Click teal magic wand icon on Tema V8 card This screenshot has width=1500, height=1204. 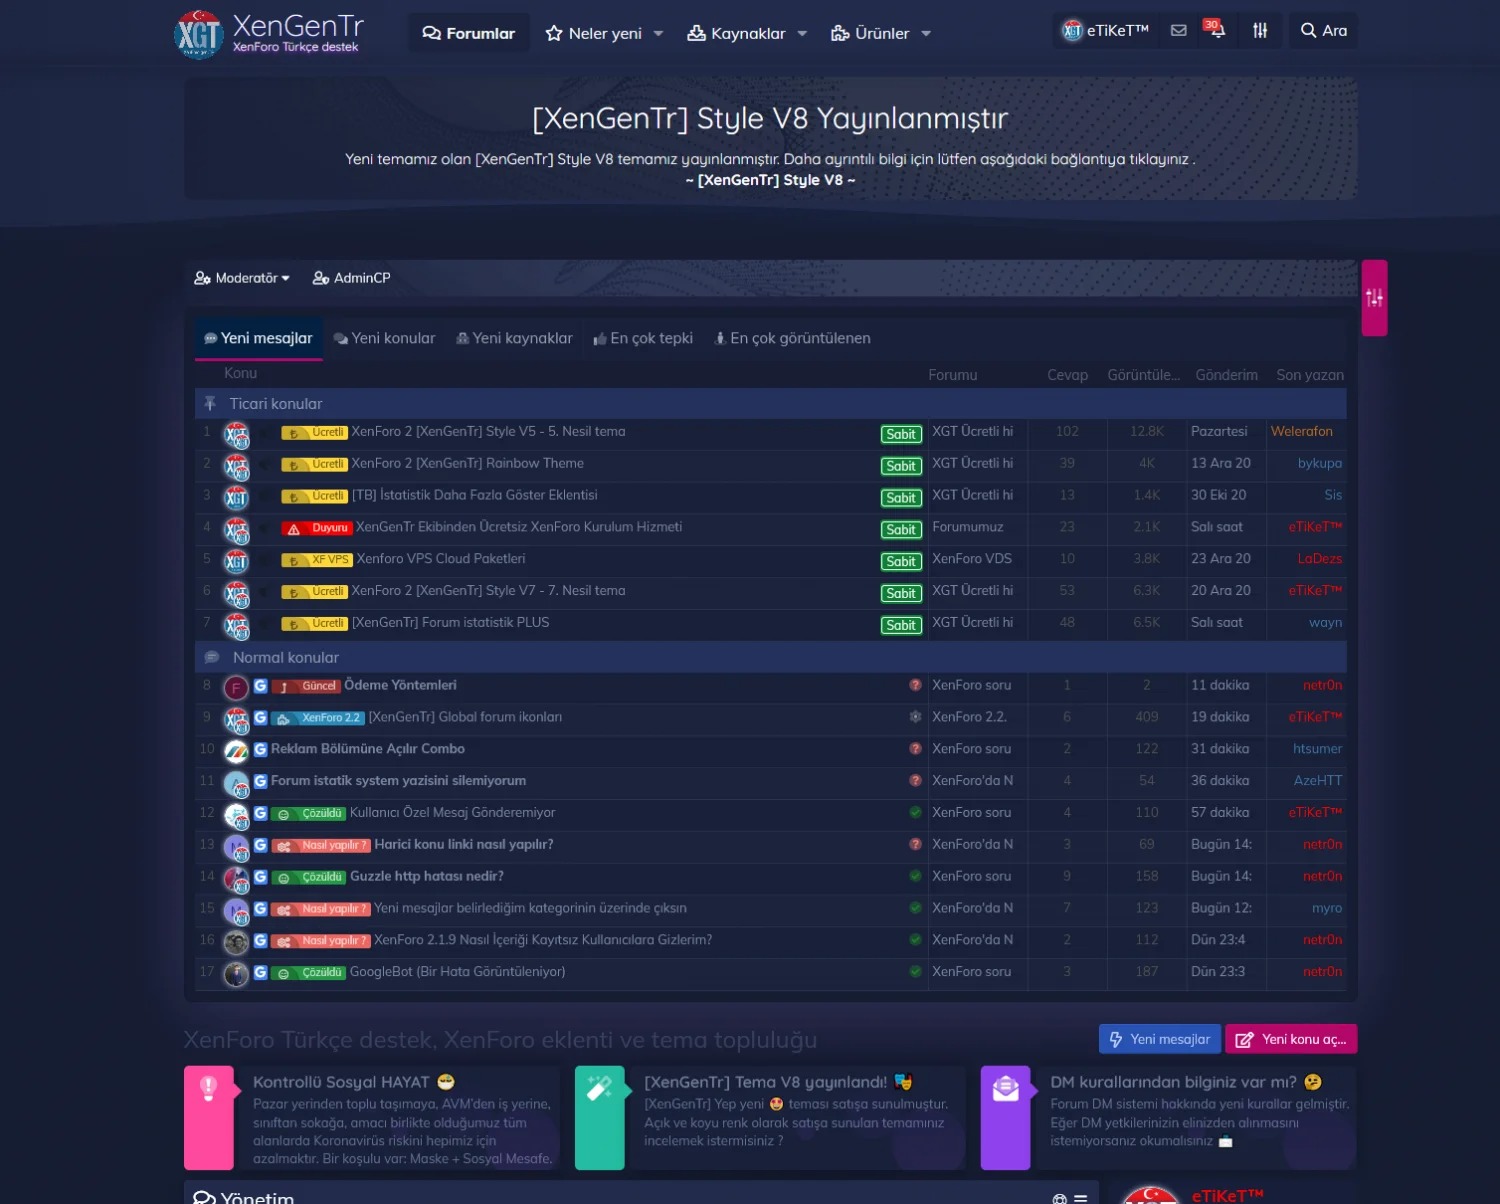pyautogui.click(x=600, y=1089)
